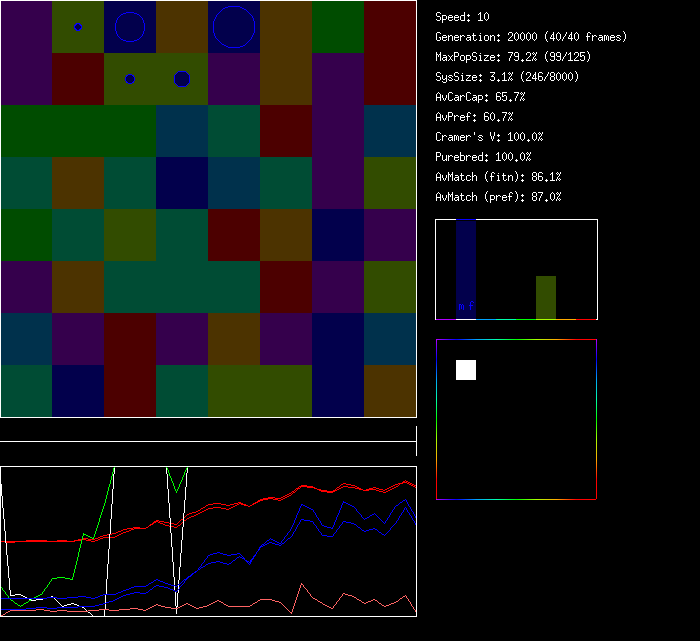
Task: Click the Speed: 10 readout
Action: pyautogui.click(x=463, y=17)
